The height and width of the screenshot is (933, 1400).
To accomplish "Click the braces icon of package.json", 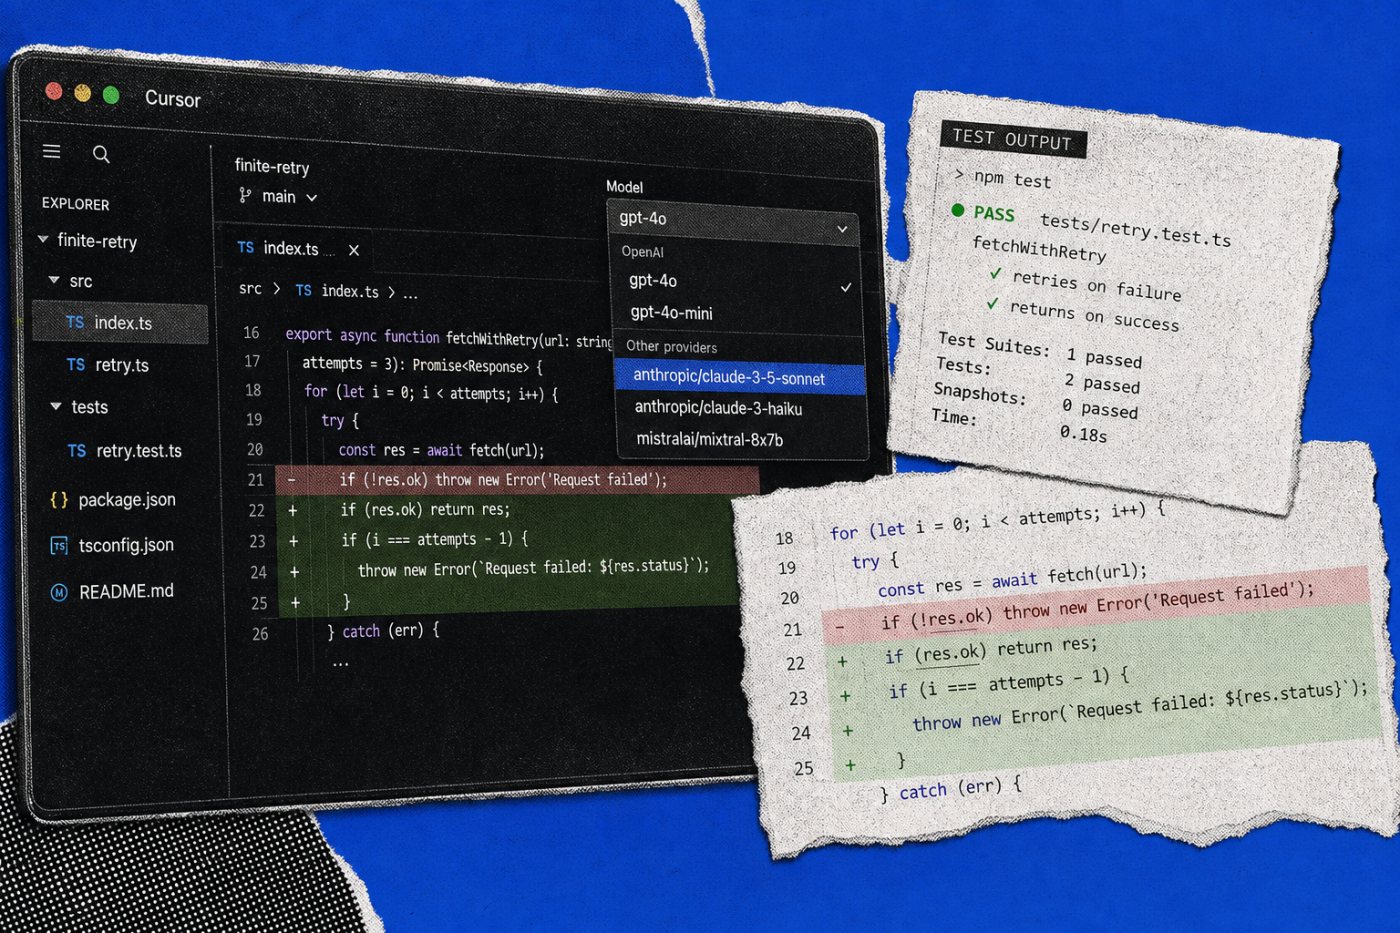I will pyautogui.click(x=59, y=499).
